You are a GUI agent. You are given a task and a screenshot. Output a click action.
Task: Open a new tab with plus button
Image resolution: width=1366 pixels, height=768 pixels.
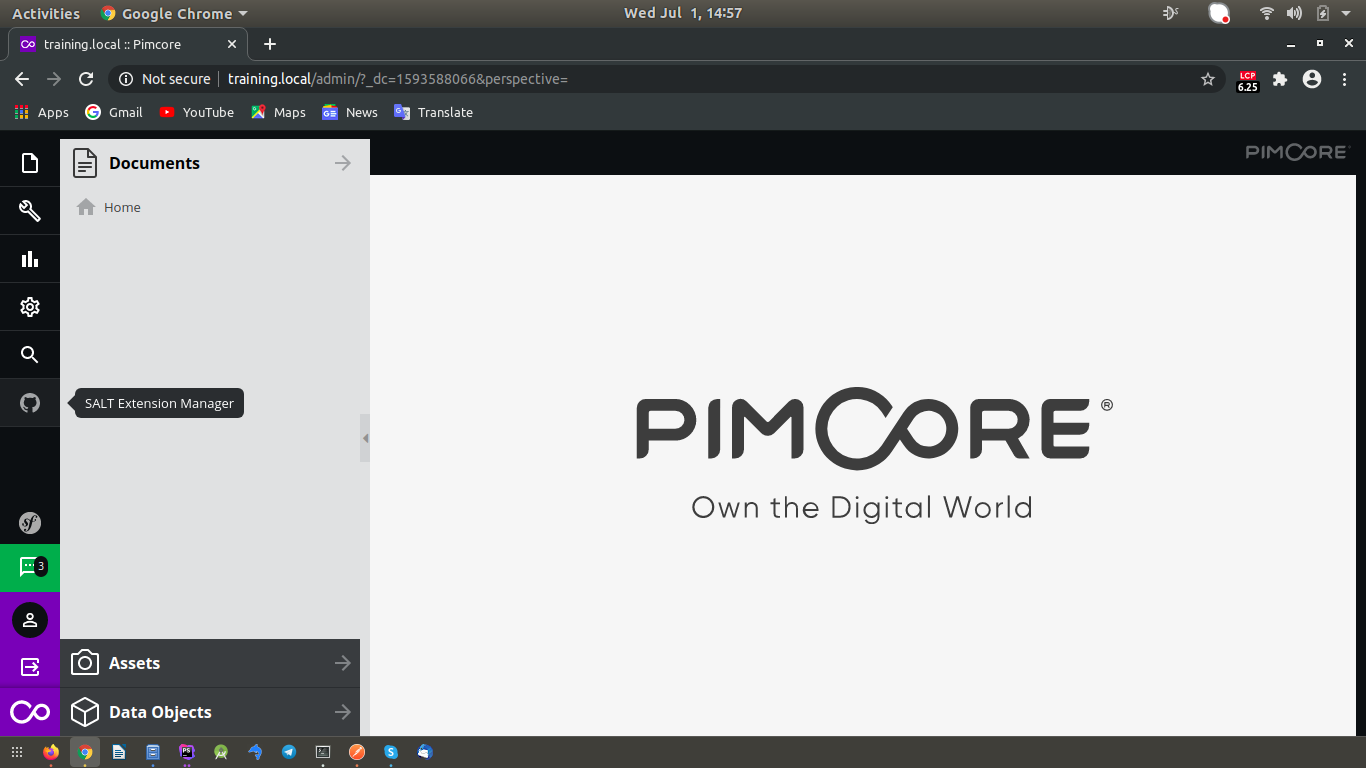pyautogui.click(x=270, y=44)
